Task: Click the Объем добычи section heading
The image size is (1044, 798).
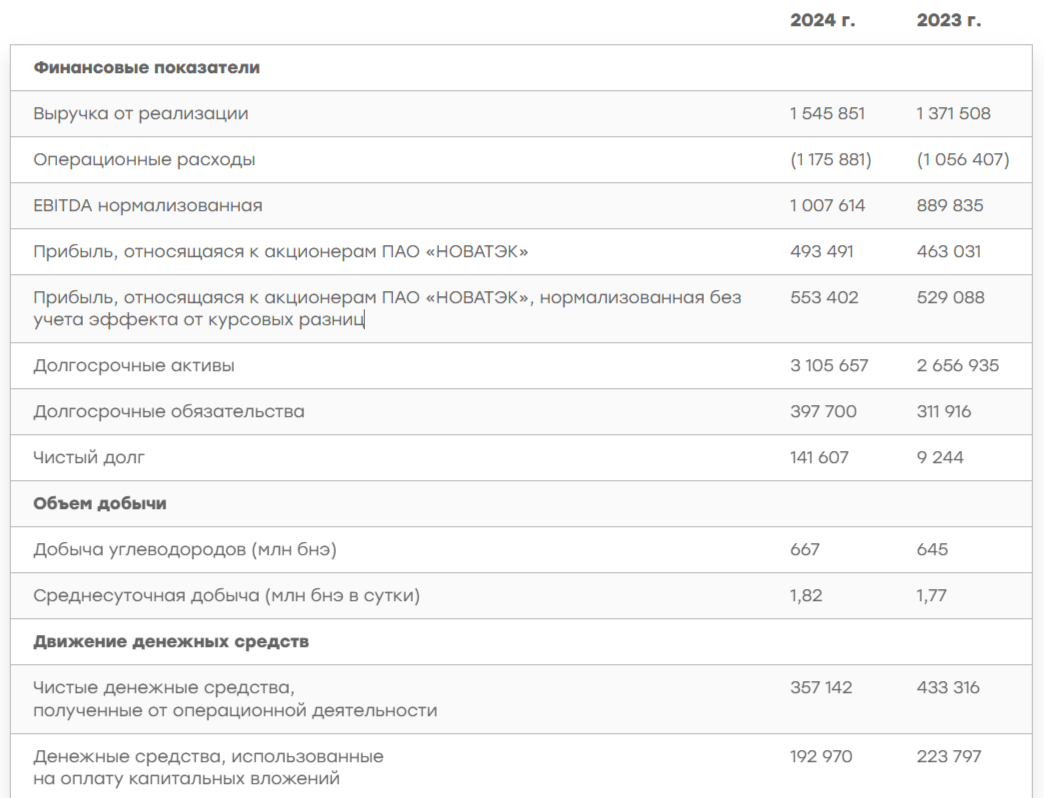Action: (100, 504)
